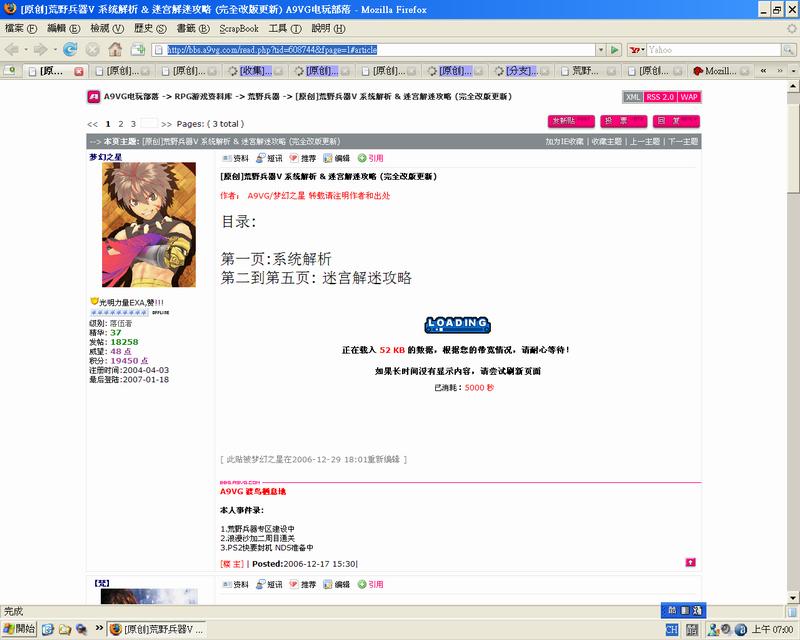Screen dimensions: 800x640
Task: Open the 編輯 (E) menu
Action: tap(64, 29)
